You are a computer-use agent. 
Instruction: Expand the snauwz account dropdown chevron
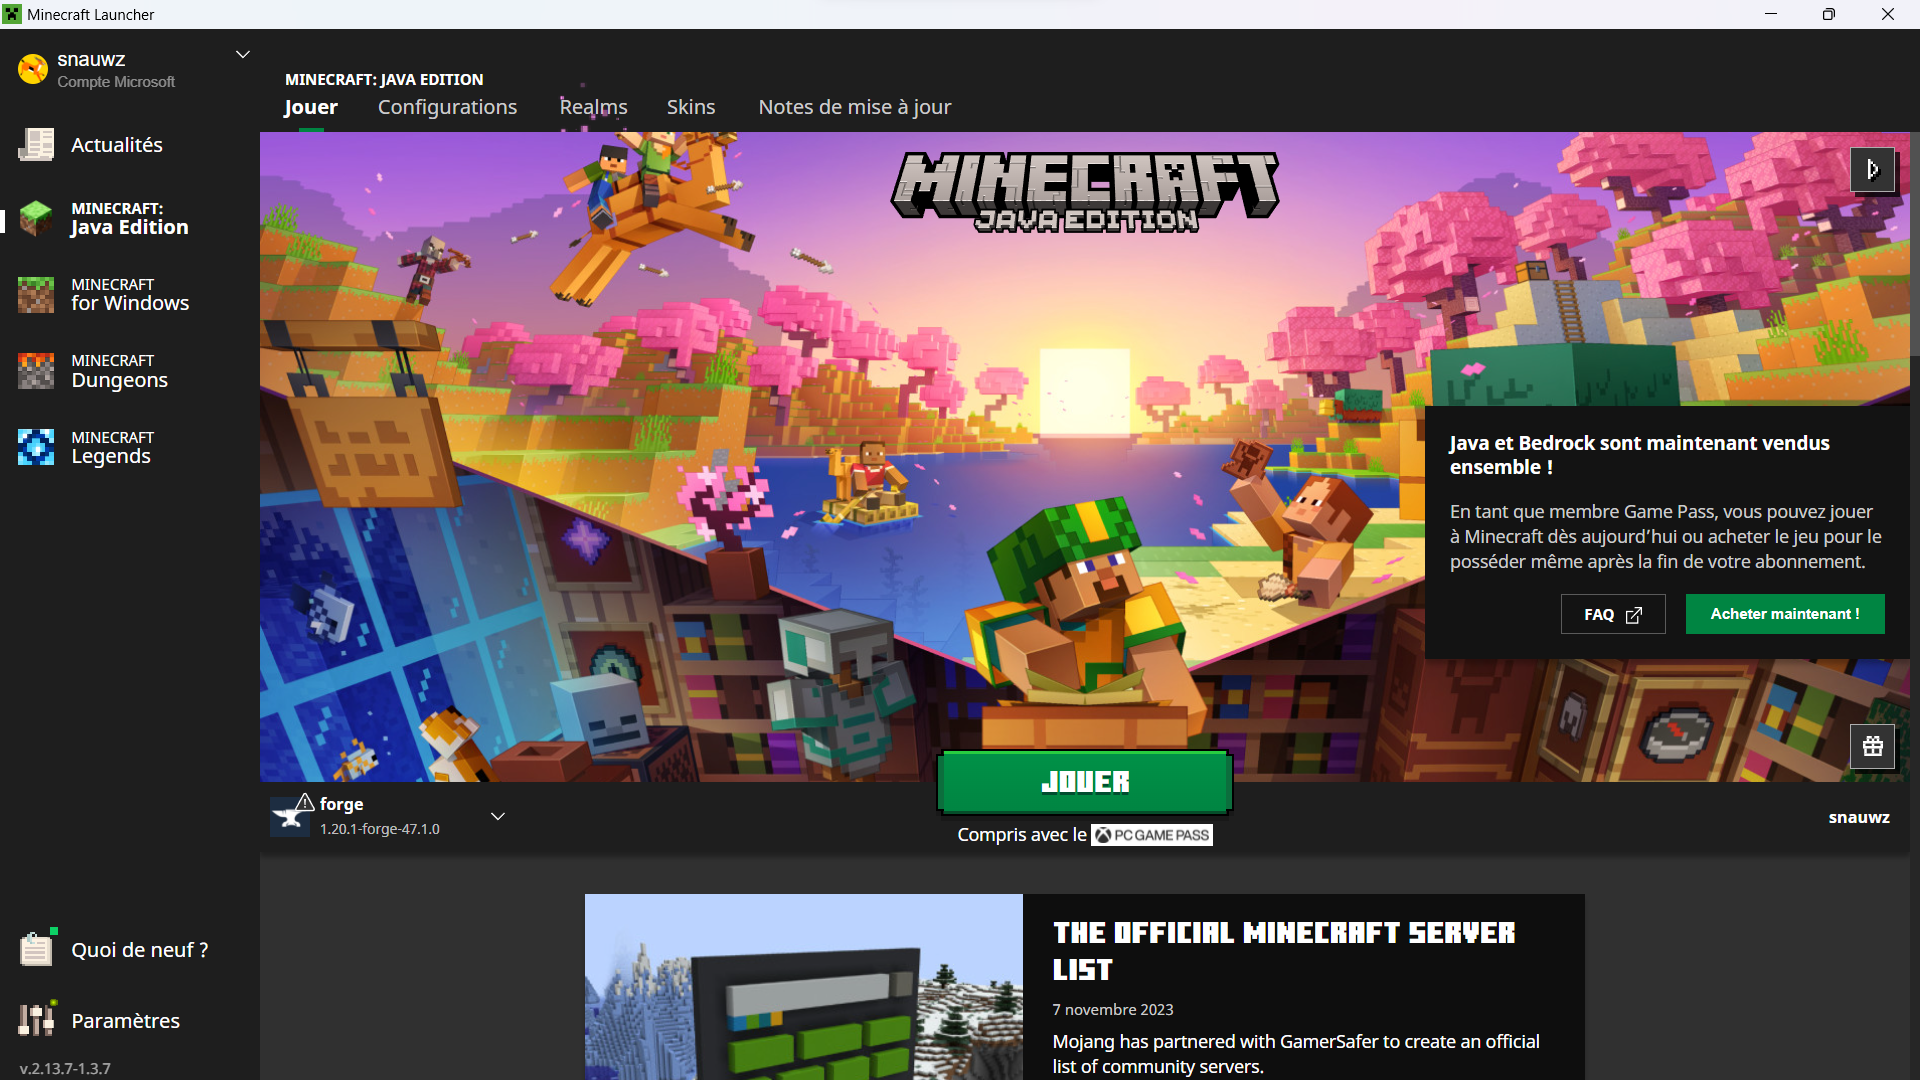point(242,54)
